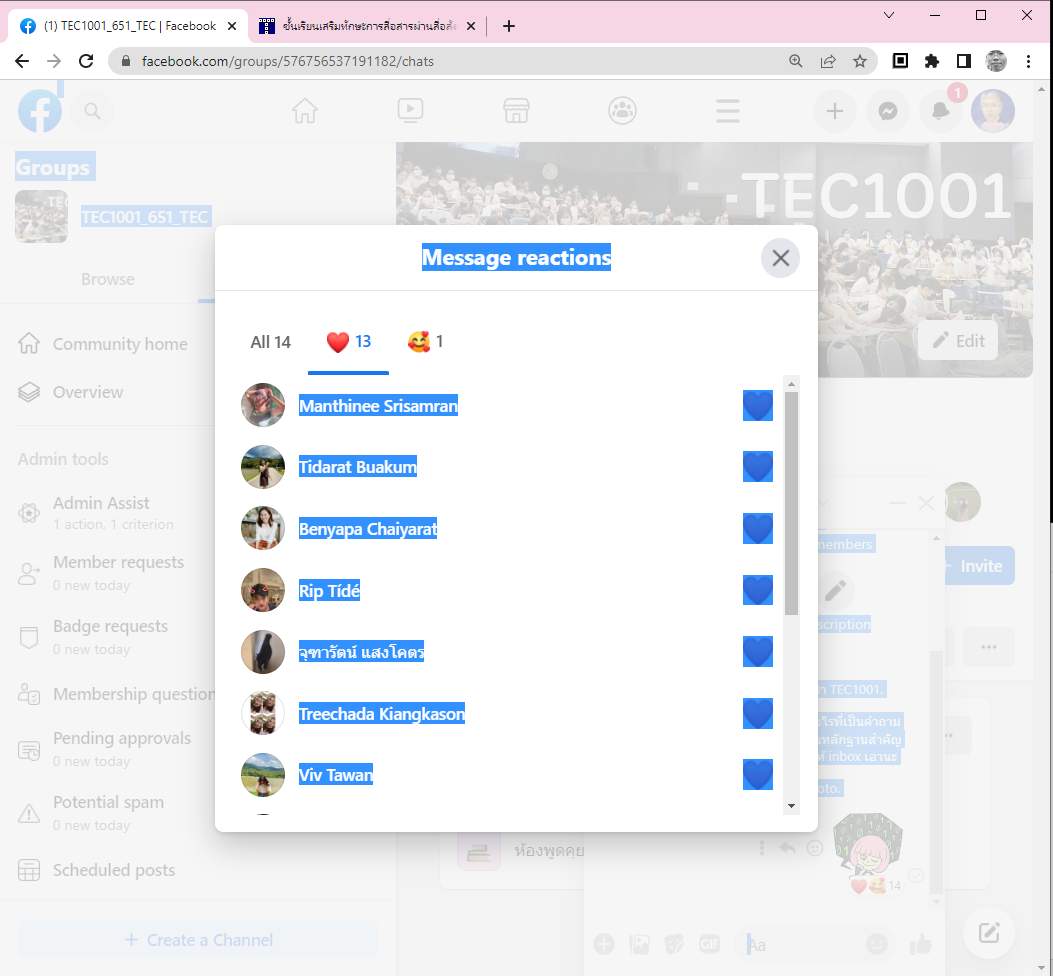Click the browser forward arrow
This screenshot has width=1053, height=976.
point(54,61)
